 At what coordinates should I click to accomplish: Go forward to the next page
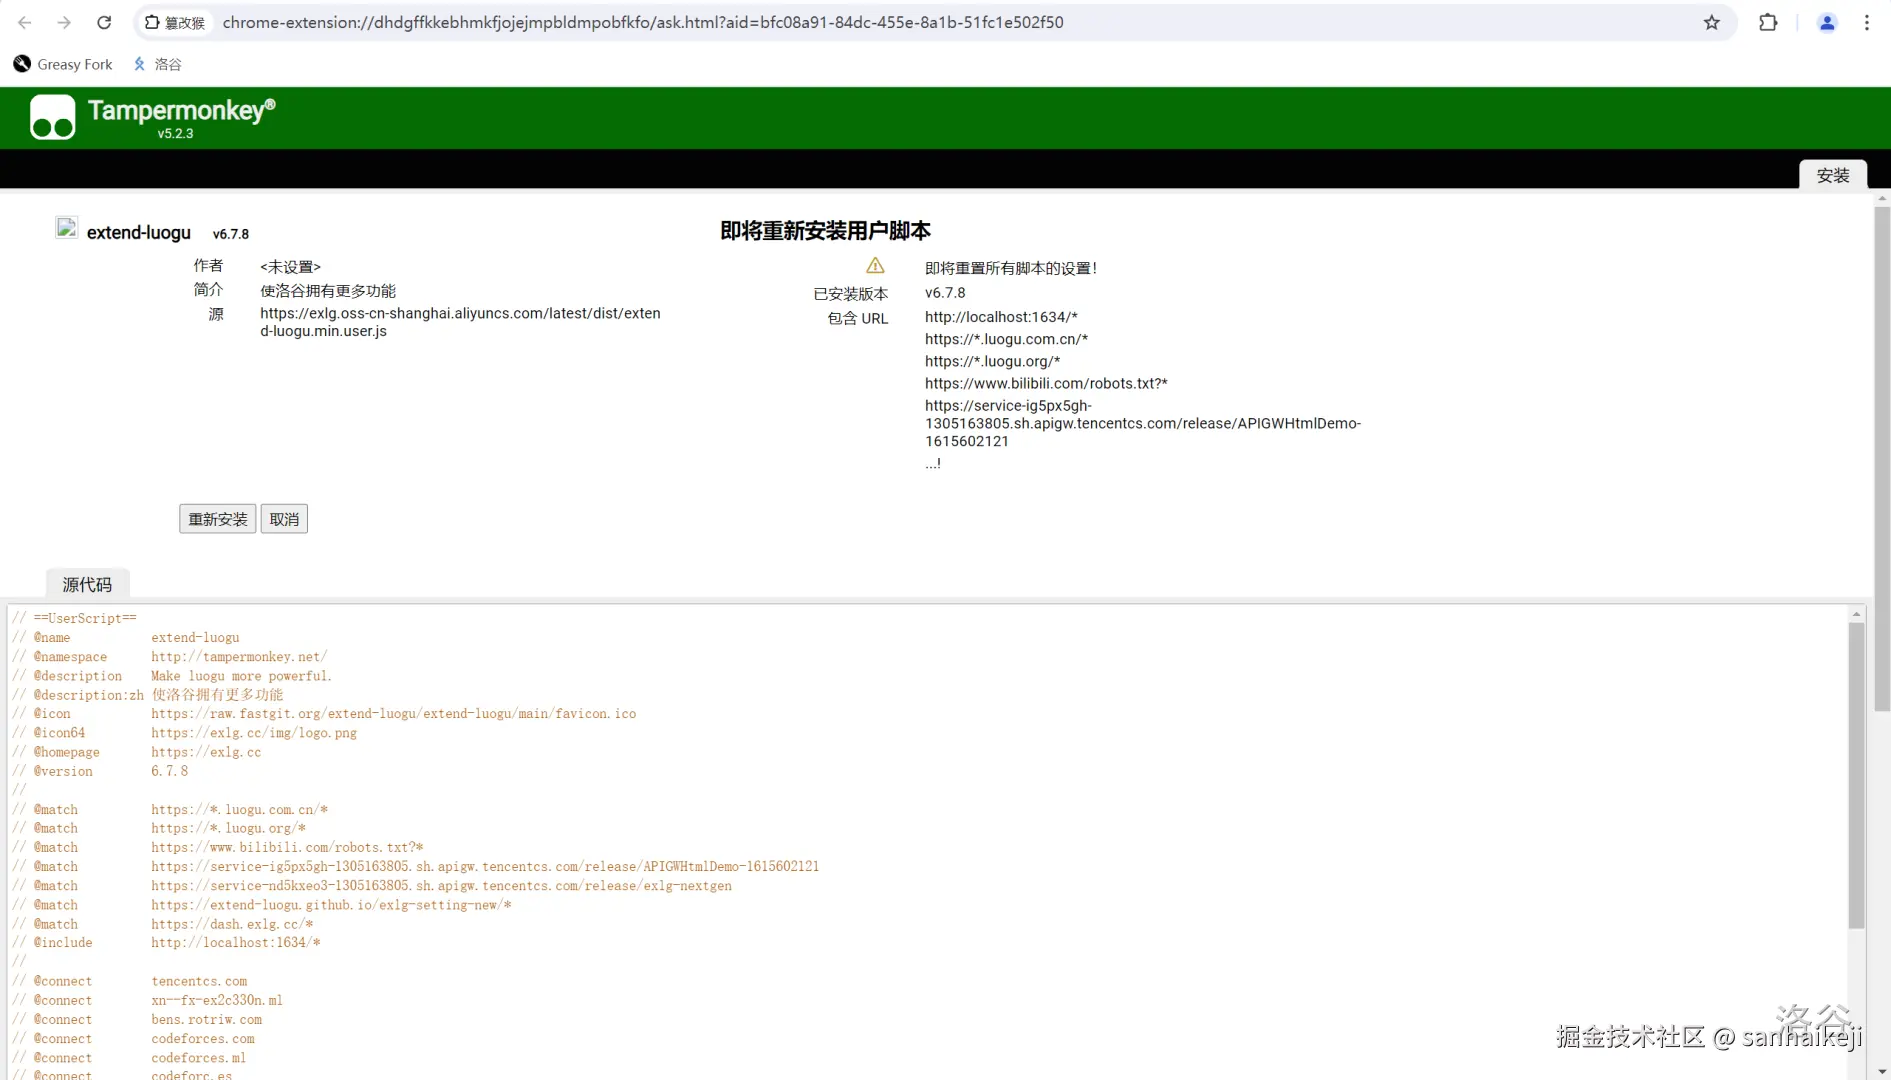click(x=64, y=22)
